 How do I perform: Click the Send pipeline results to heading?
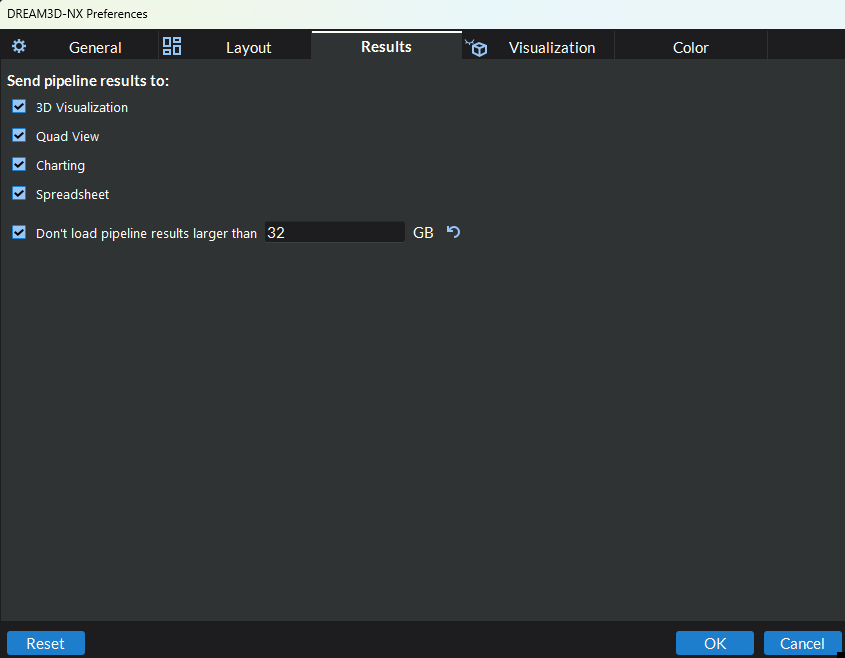coord(88,81)
